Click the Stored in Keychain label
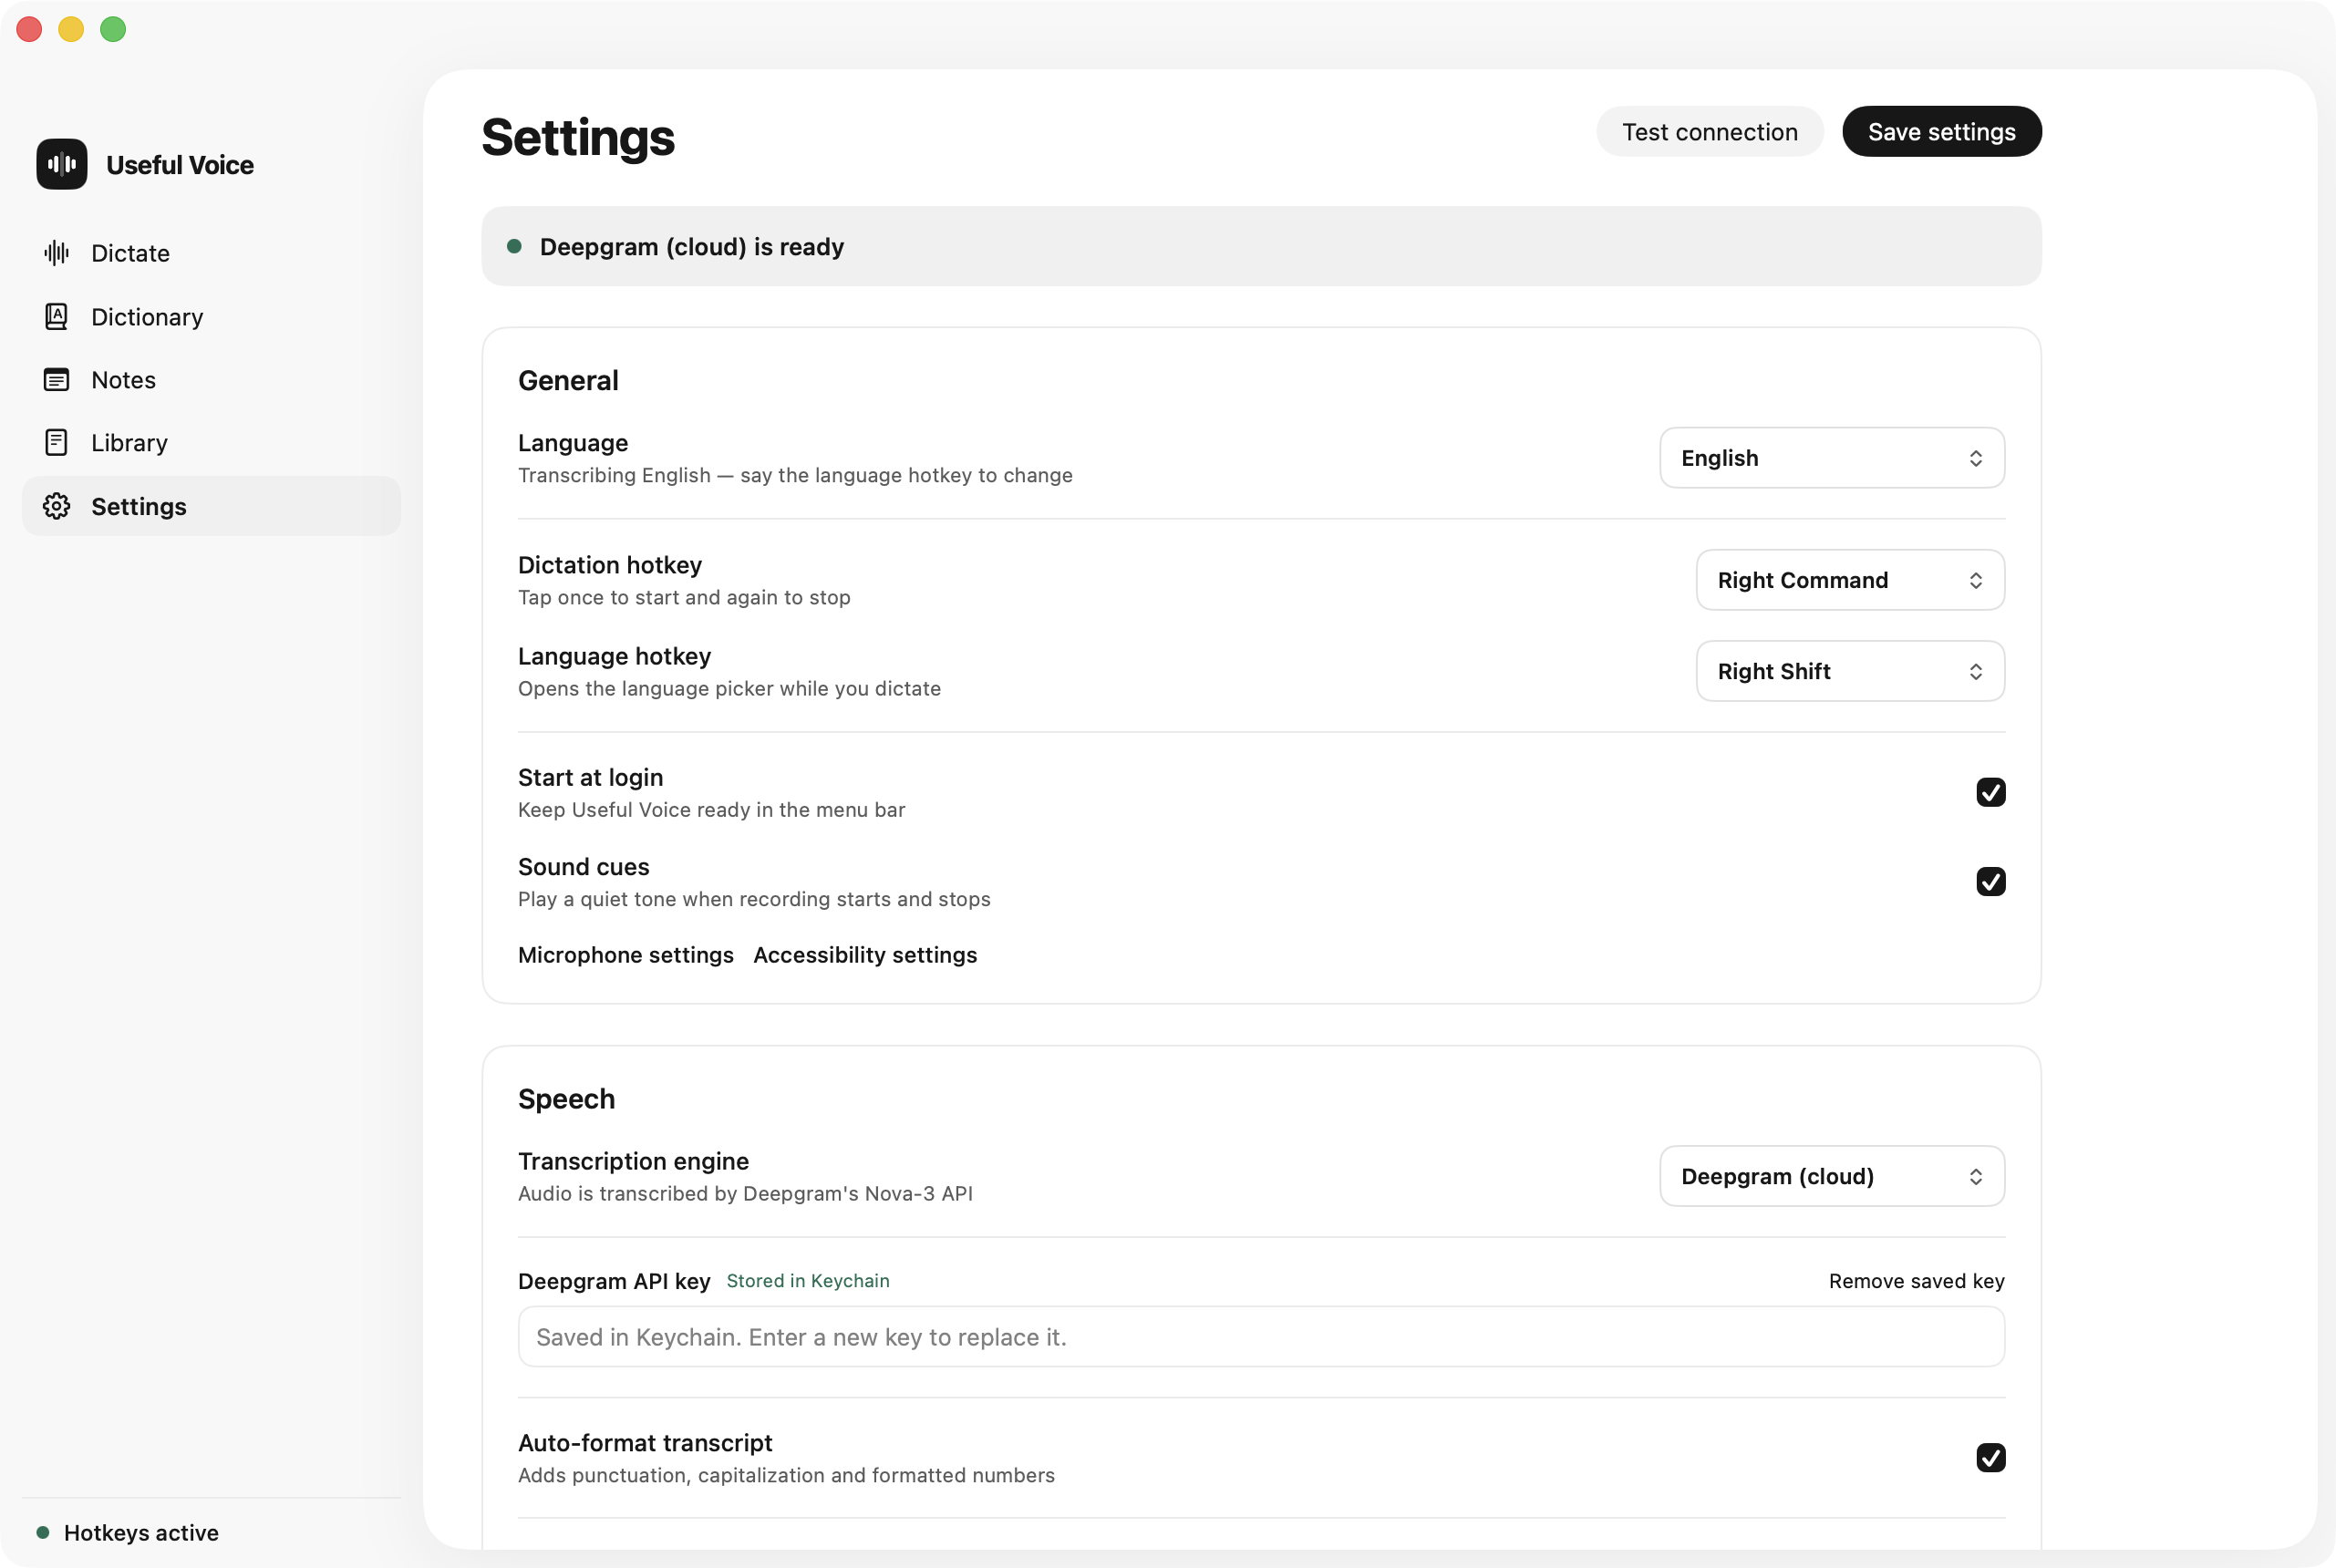Image resolution: width=2336 pixels, height=1568 pixels. [808, 1281]
